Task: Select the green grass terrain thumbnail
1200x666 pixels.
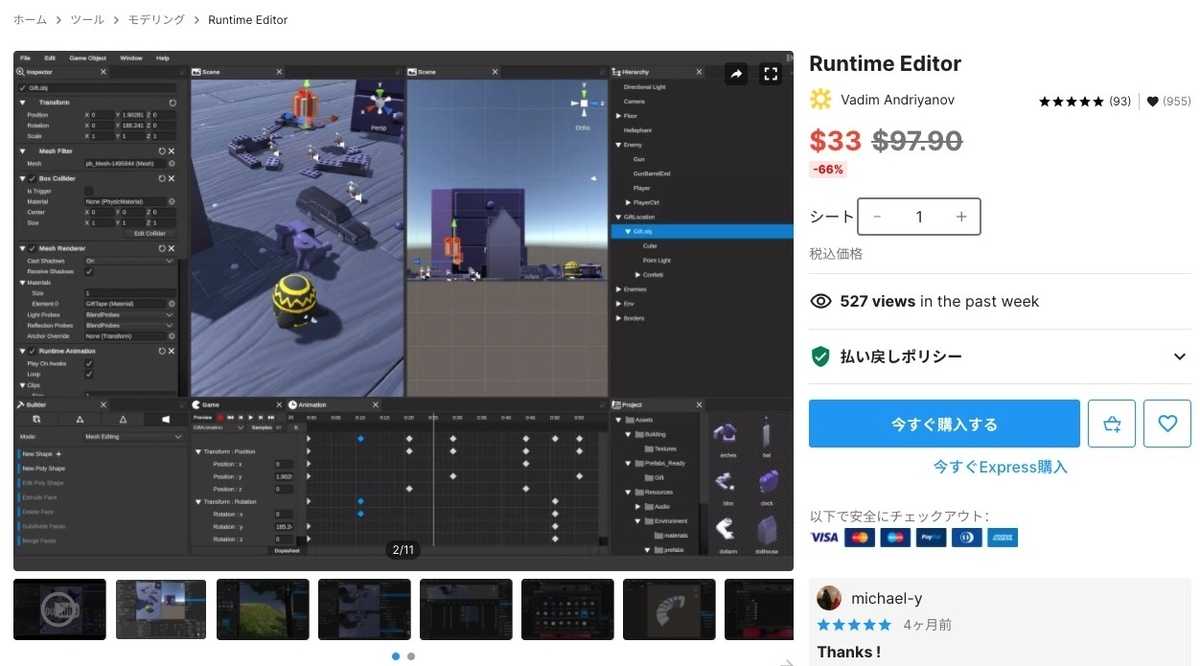Action: coord(263,609)
